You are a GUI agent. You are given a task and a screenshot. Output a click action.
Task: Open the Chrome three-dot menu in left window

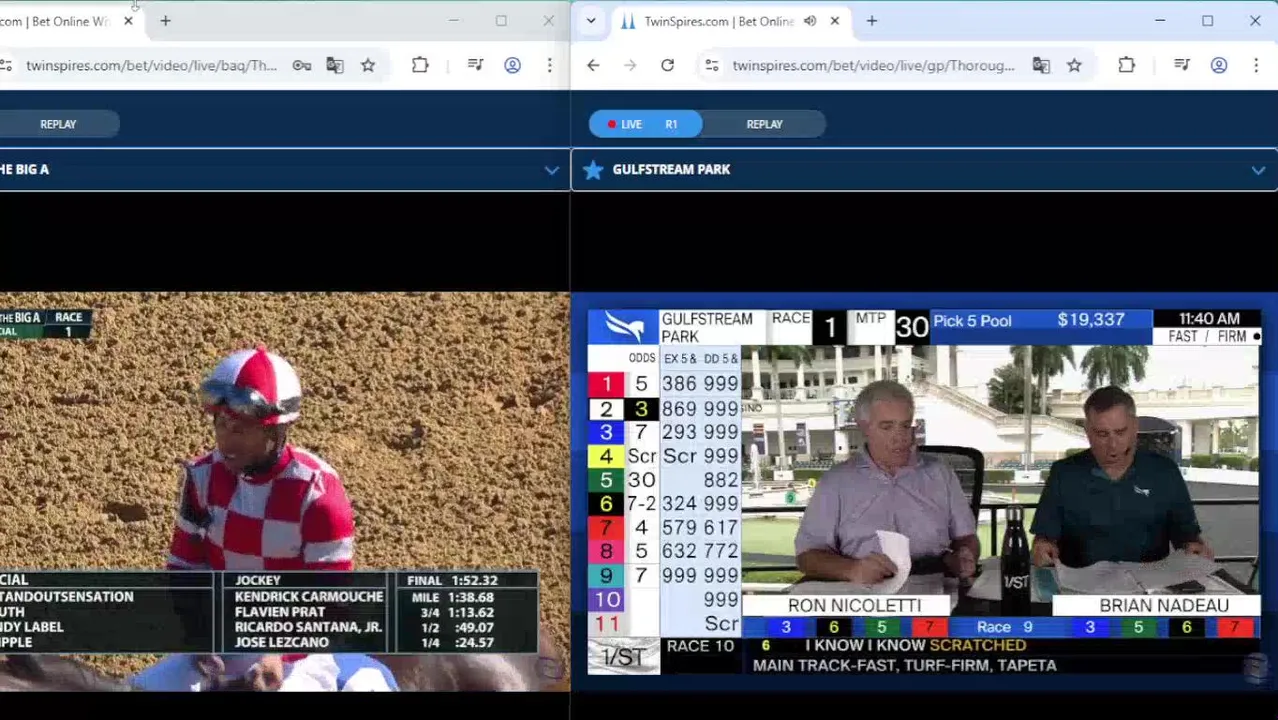coord(549,65)
